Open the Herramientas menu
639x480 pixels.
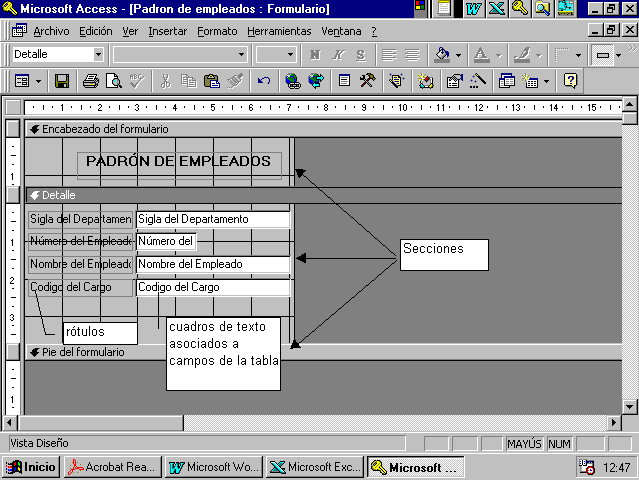tap(279, 31)
